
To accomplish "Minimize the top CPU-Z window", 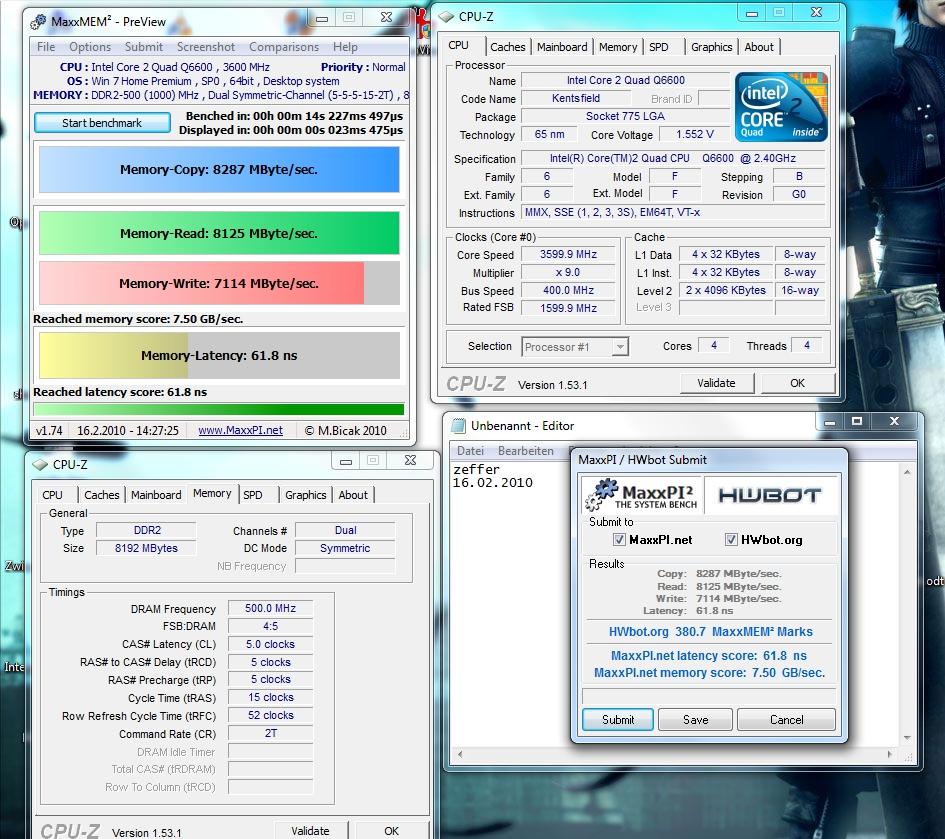I will tap(752, 13).
